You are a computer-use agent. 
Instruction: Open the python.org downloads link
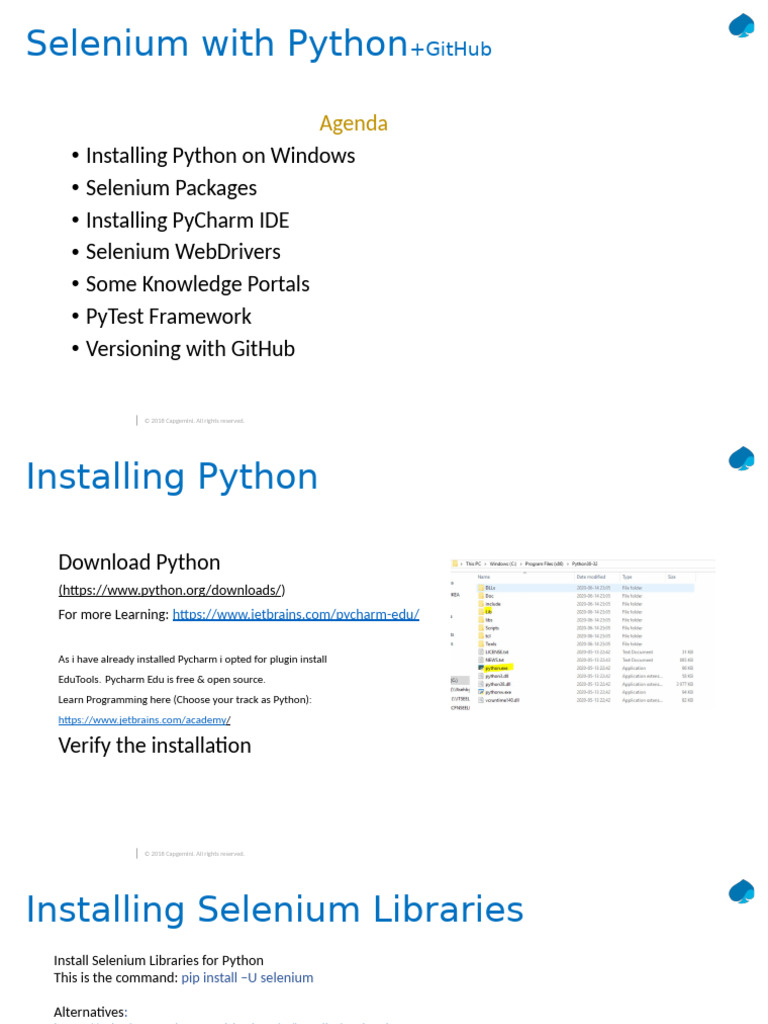pos(172,590)
